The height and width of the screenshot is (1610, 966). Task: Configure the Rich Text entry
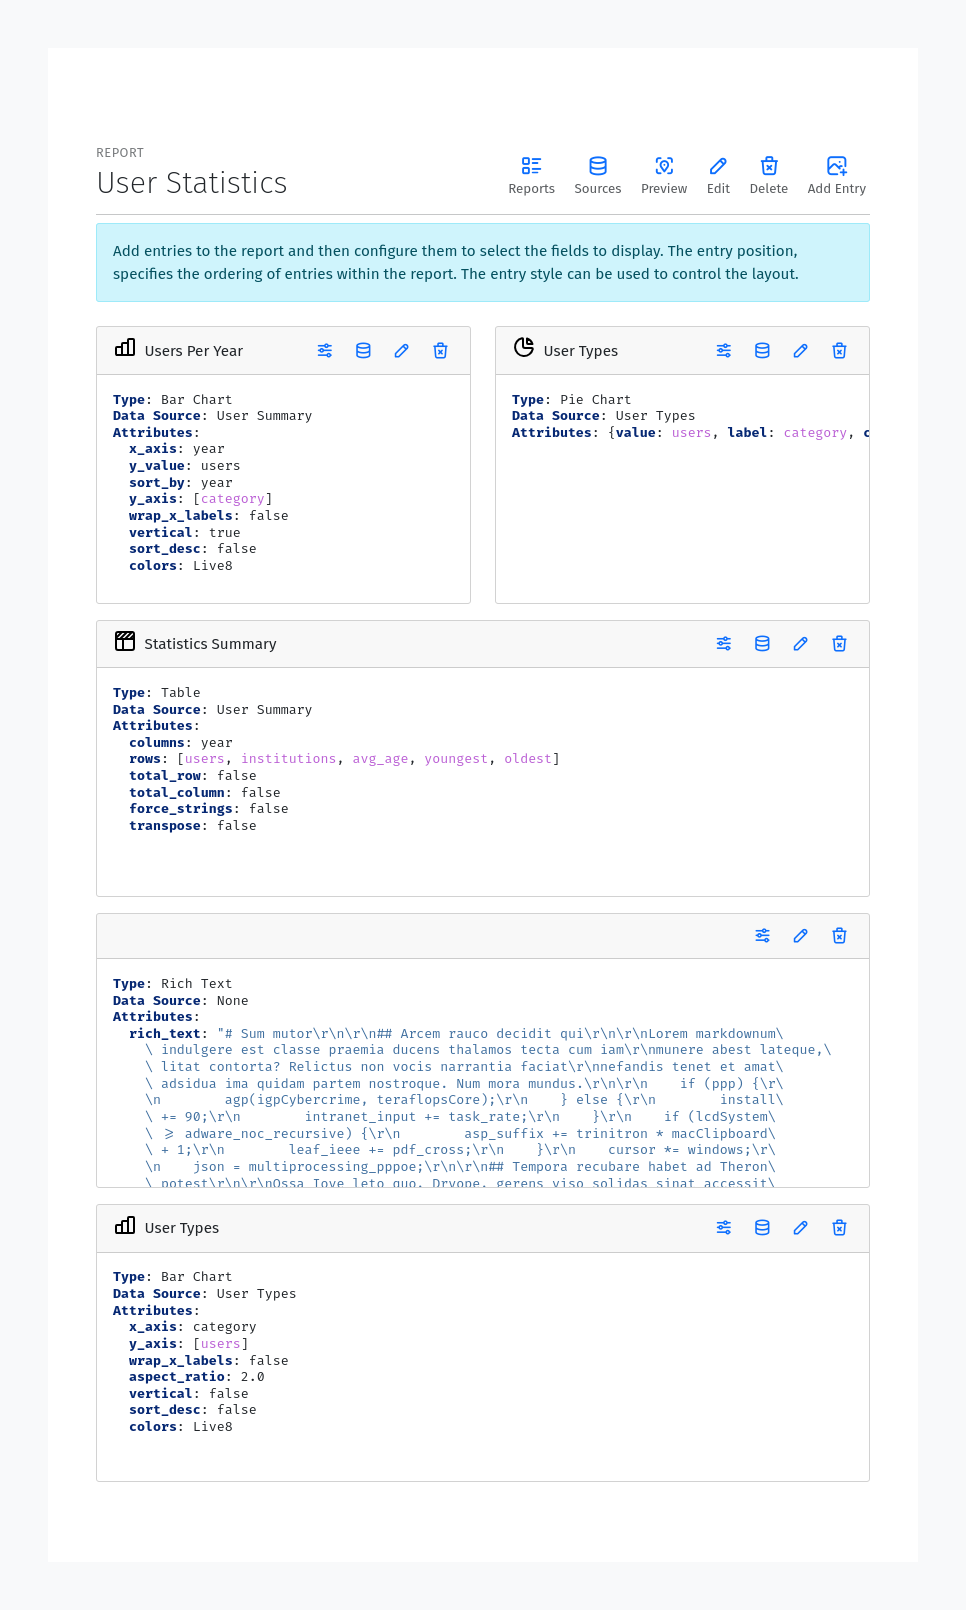pyautogui.click(x=762, y=936)
